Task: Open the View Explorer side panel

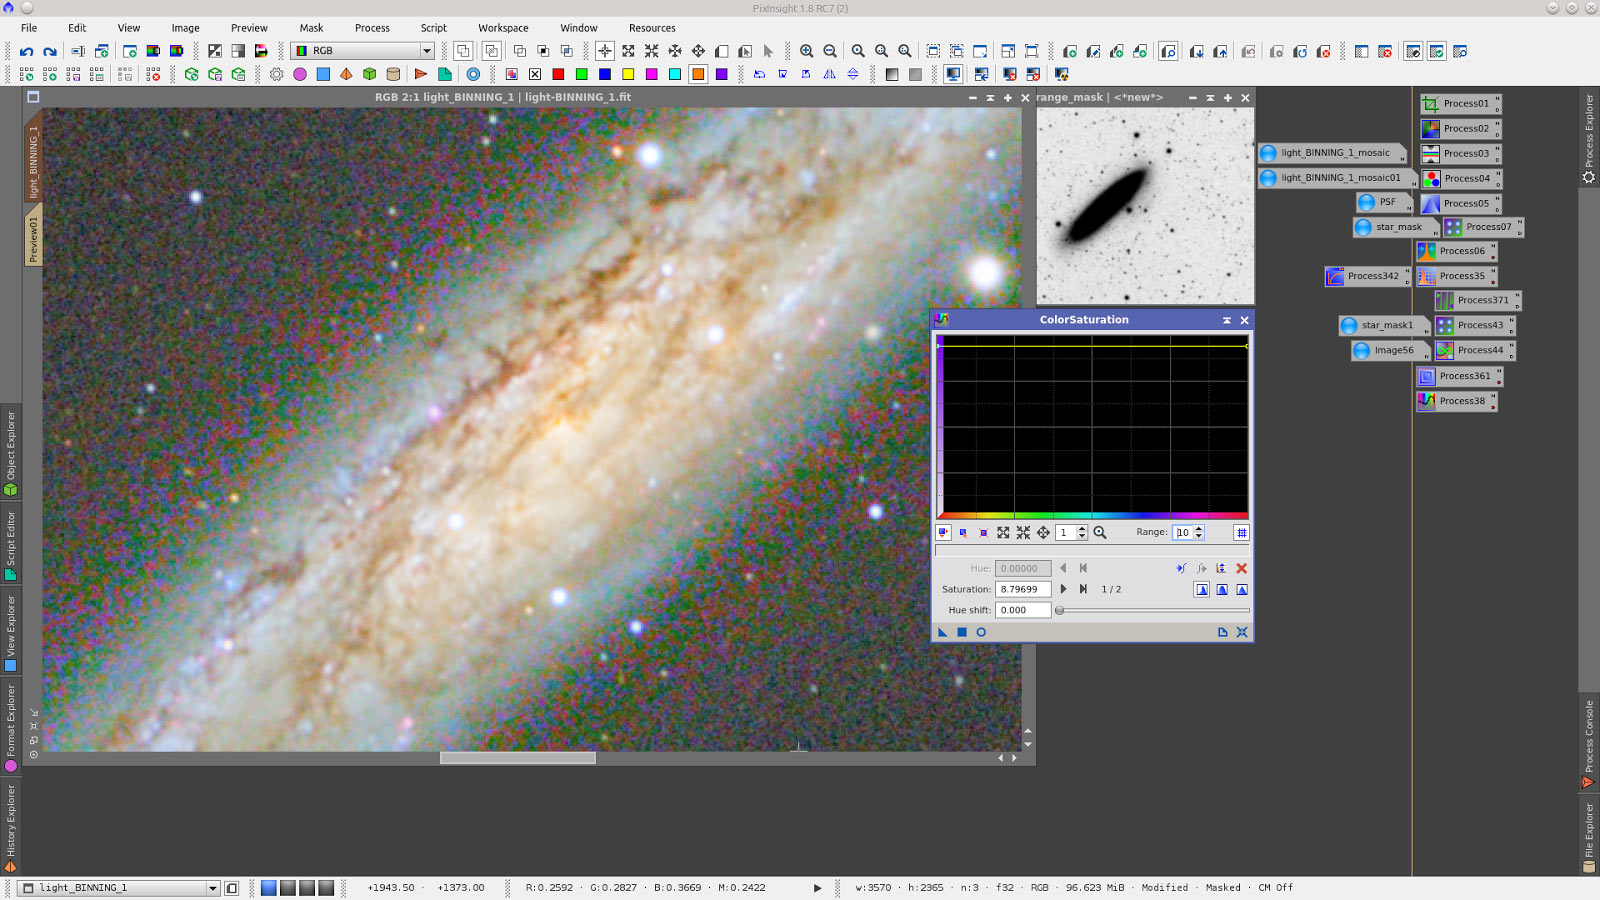Action: (11, 627)
